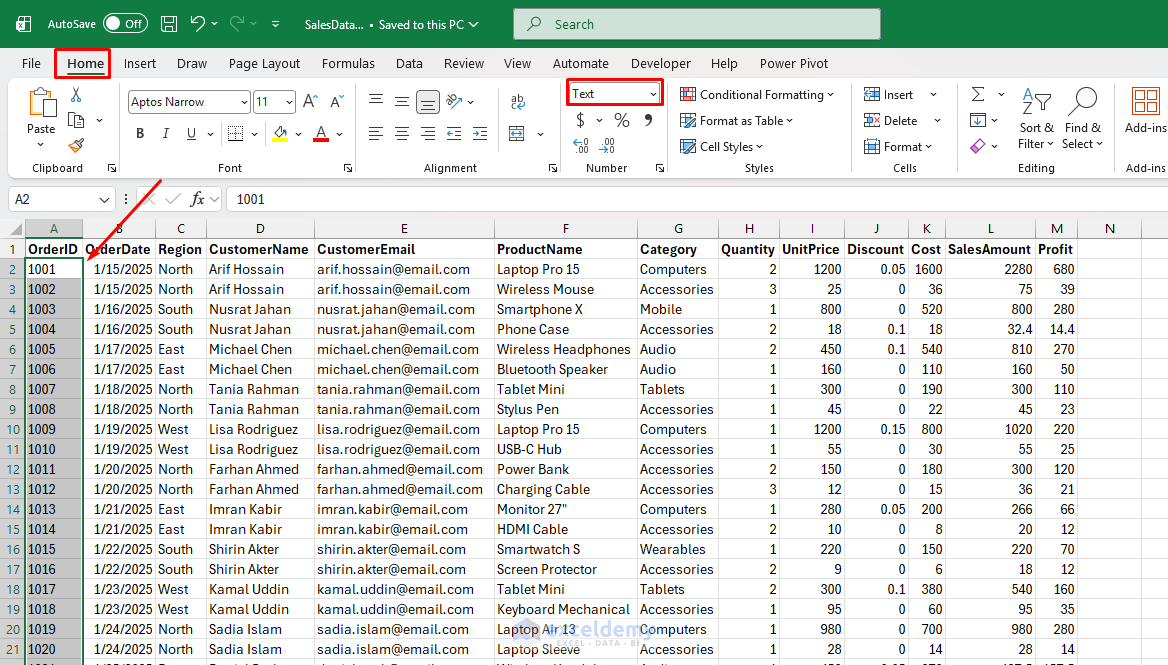The image size is (1168, 665).
Task: Toggle Middle Align in the Alignment group
Action: pyautogui.click(x=402, y=101)
